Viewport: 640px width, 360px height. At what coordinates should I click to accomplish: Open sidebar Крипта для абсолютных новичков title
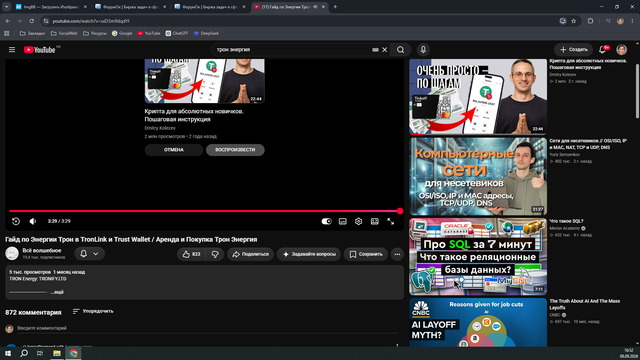[x=588, y=64]
